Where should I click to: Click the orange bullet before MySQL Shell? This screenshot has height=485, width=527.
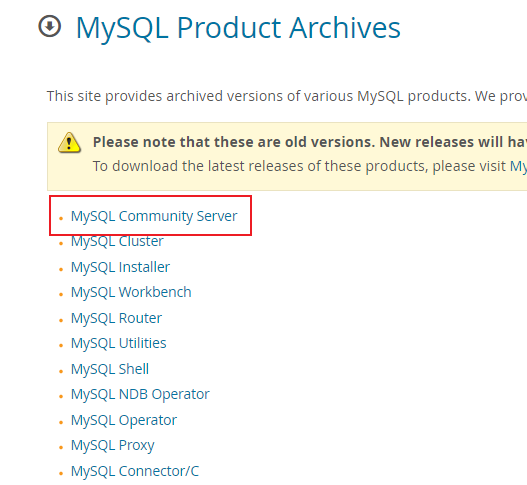[61, 371]
